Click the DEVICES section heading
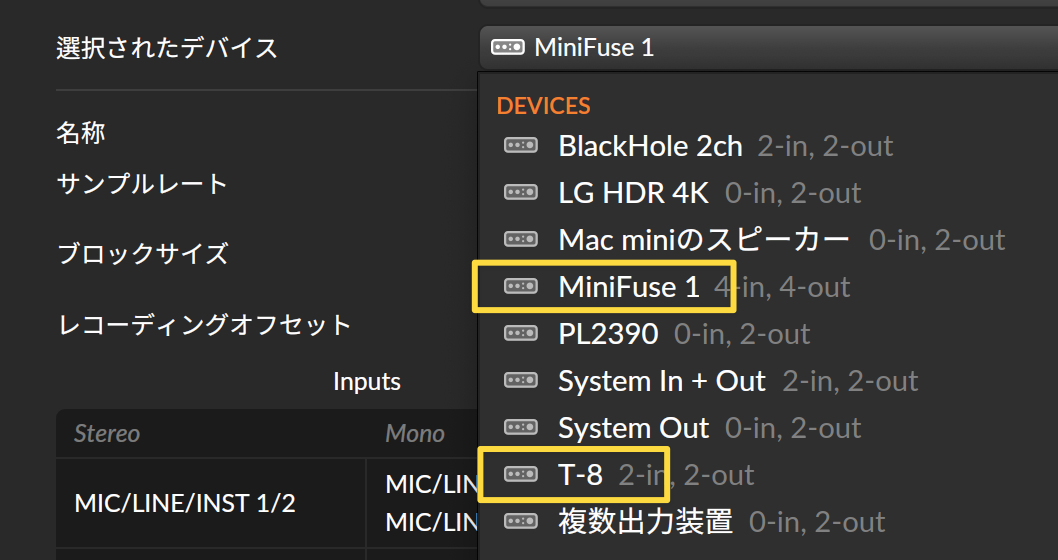Image resolution: width=1058 pixels, height=560 pixels. coord(543,106)
